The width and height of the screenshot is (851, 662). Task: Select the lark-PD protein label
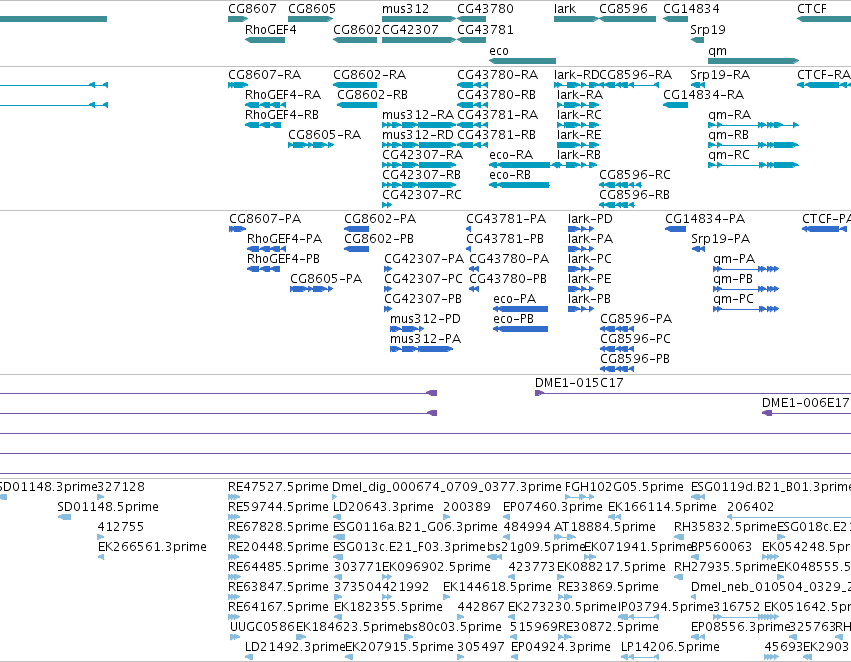click(x=590, y=219)
